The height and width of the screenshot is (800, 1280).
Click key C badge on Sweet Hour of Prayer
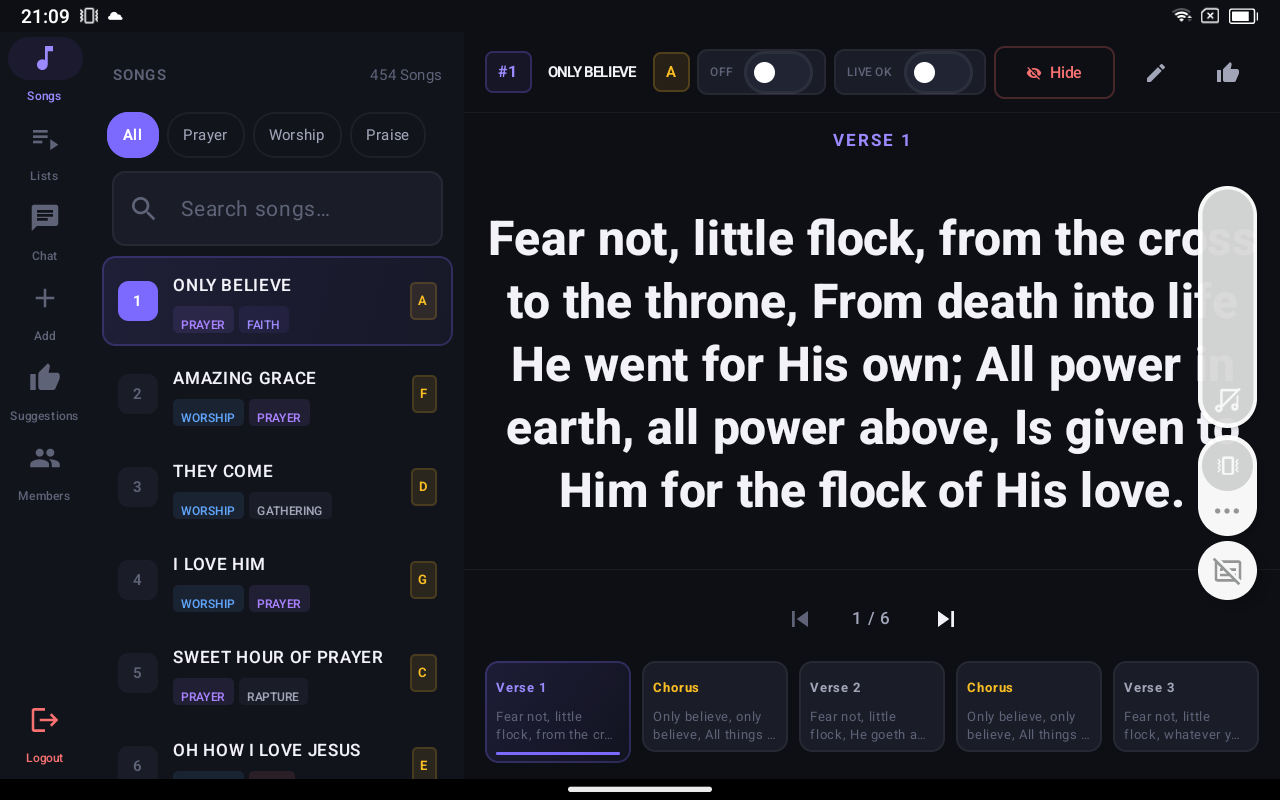pyautogui.click(x=423, y=673)
